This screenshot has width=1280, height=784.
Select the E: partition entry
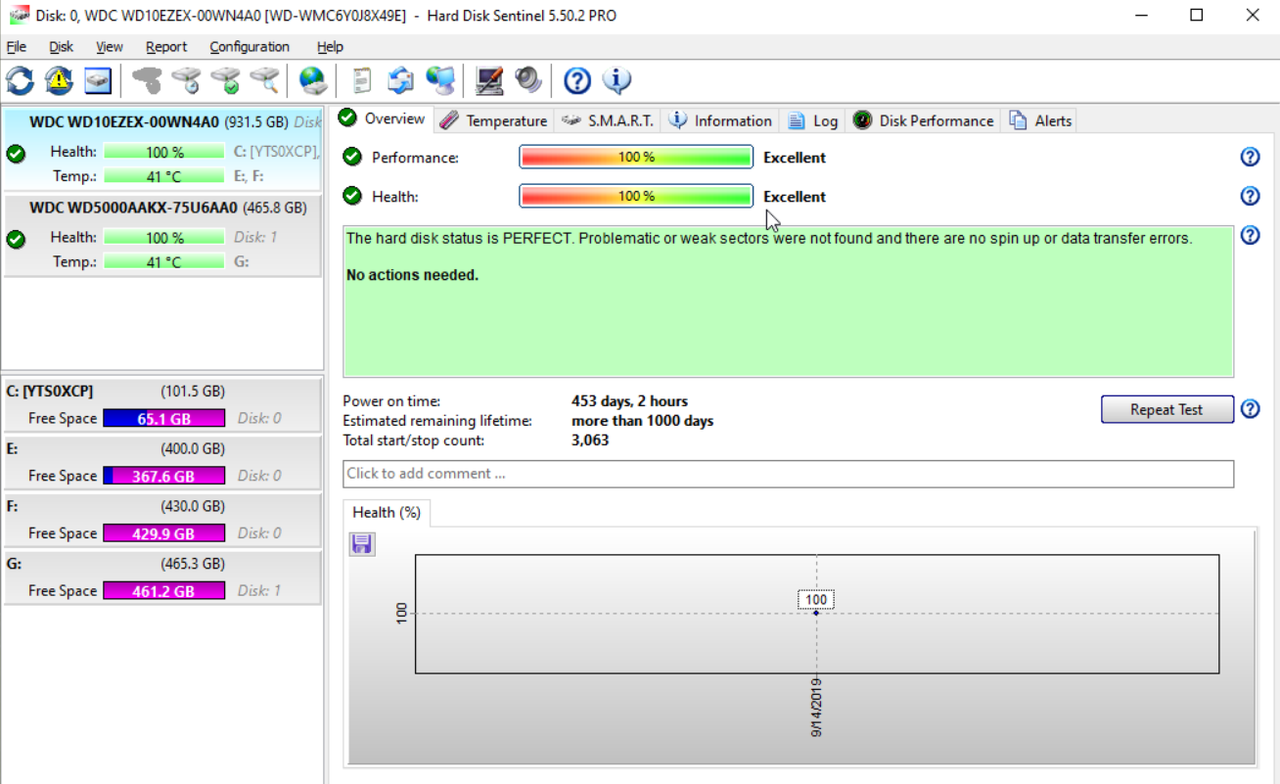click(x=162, y=462)
